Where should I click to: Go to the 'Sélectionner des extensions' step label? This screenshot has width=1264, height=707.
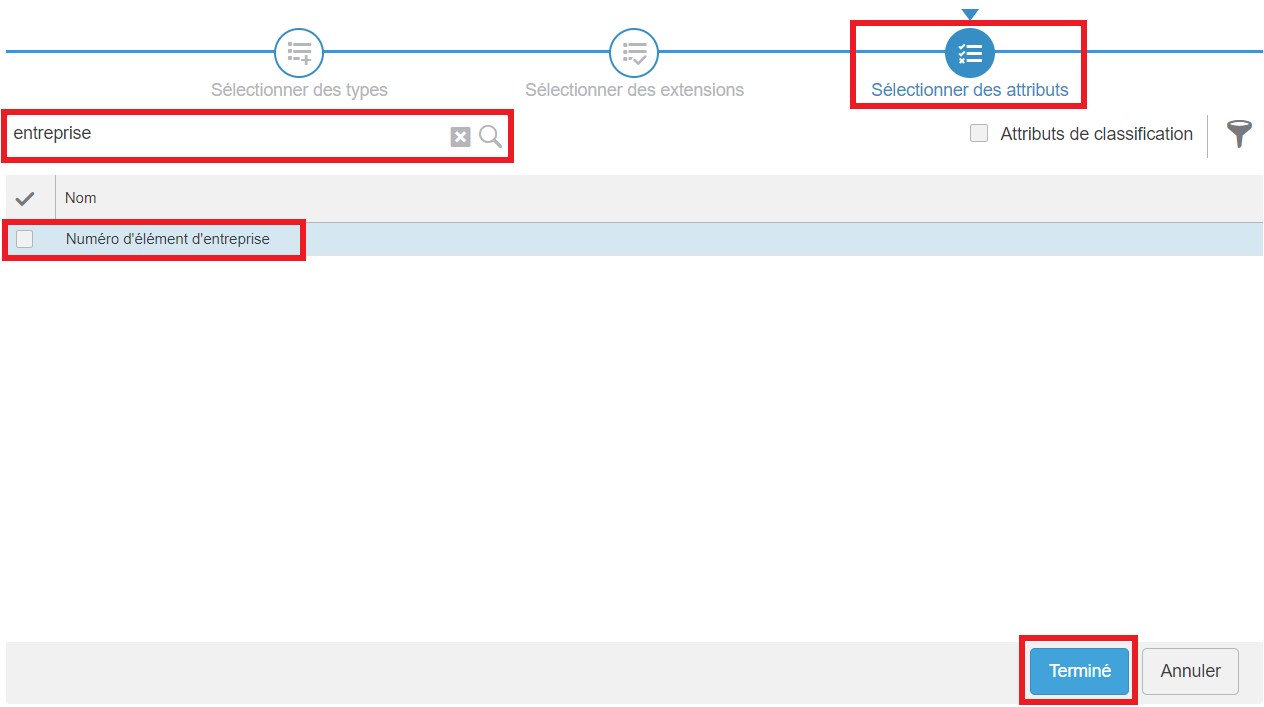634,90
